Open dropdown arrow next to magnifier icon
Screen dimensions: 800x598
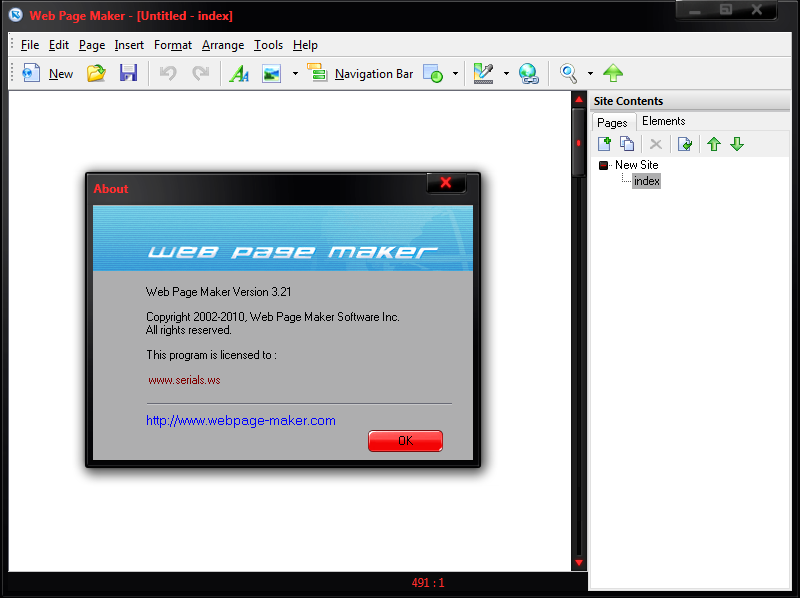coord(590,73)
